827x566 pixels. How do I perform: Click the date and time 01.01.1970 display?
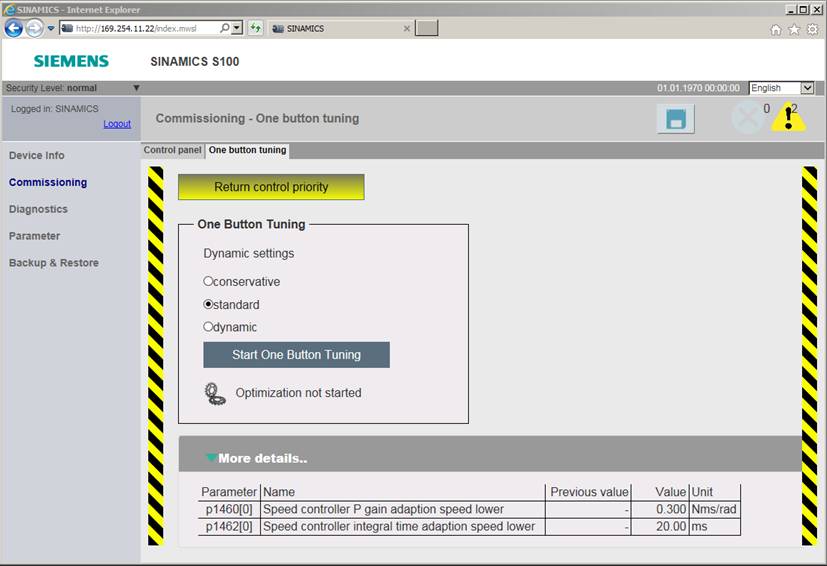click(x=698, y=88)
